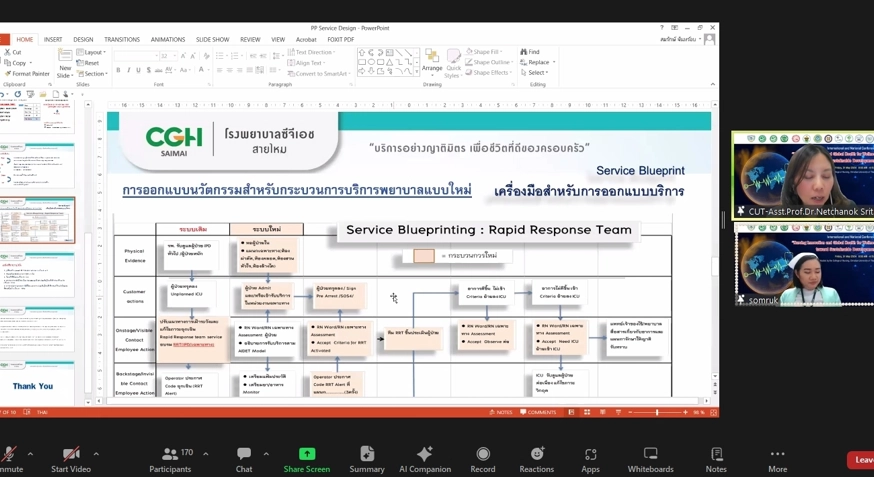Click the red Leave button
Viewport: 874px width, 477px height.
click(x=861, y=460)
